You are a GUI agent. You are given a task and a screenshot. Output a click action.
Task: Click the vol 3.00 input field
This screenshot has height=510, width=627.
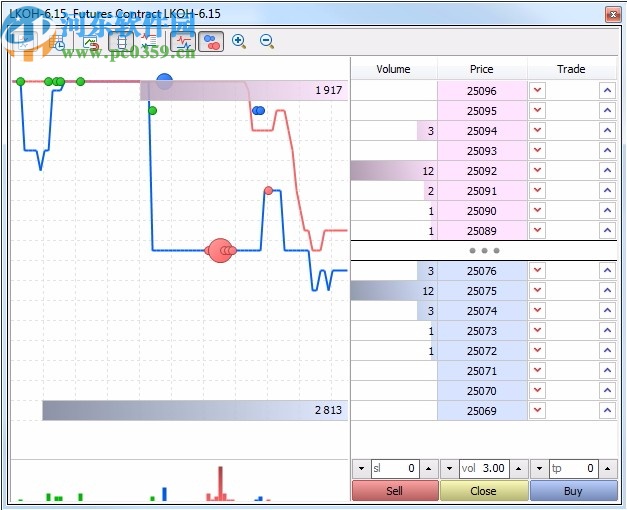pos(484,468)
